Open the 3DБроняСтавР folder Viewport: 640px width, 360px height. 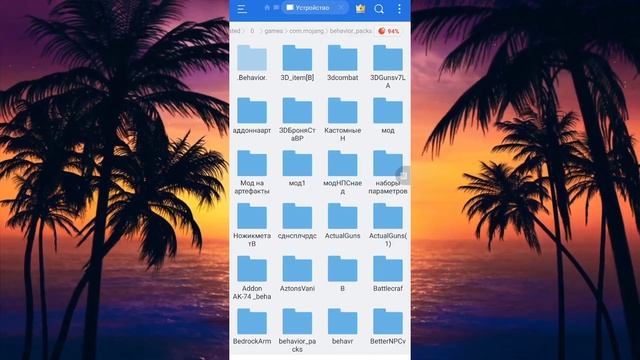coord(297,119)
